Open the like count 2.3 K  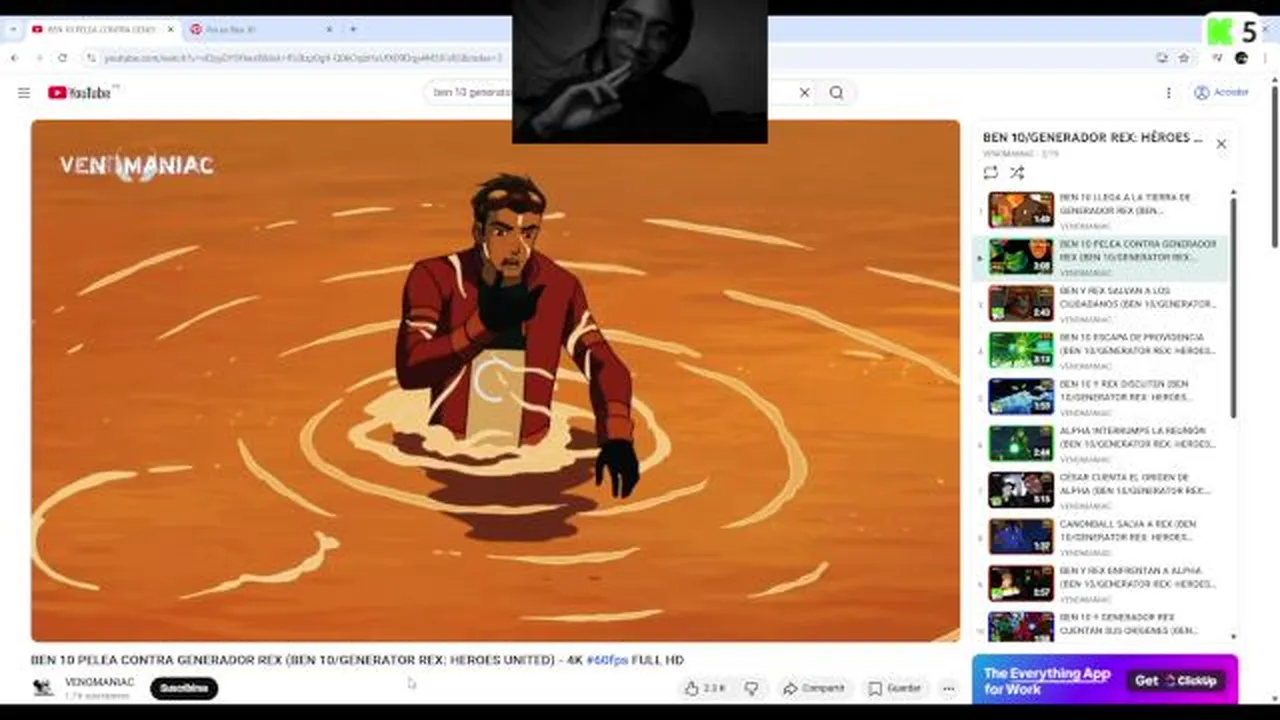point(714,688)
